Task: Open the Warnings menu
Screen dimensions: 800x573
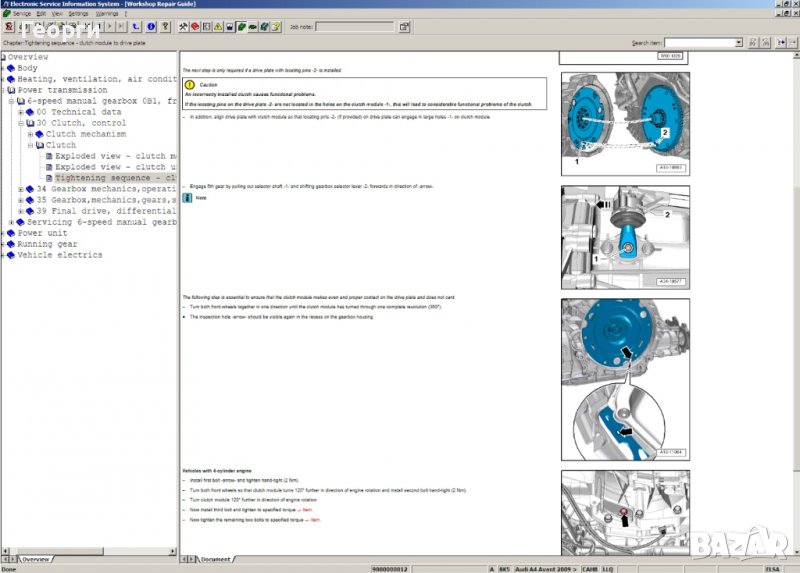Action: (x=106, y=14)
